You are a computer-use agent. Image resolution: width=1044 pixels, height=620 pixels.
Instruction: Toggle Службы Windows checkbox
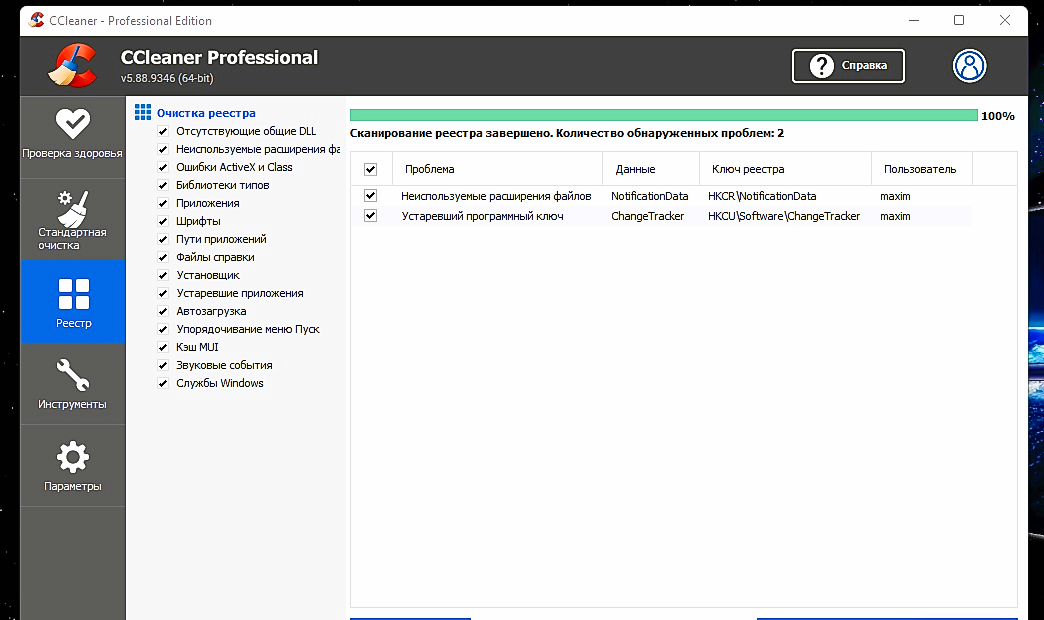(162, 383)
